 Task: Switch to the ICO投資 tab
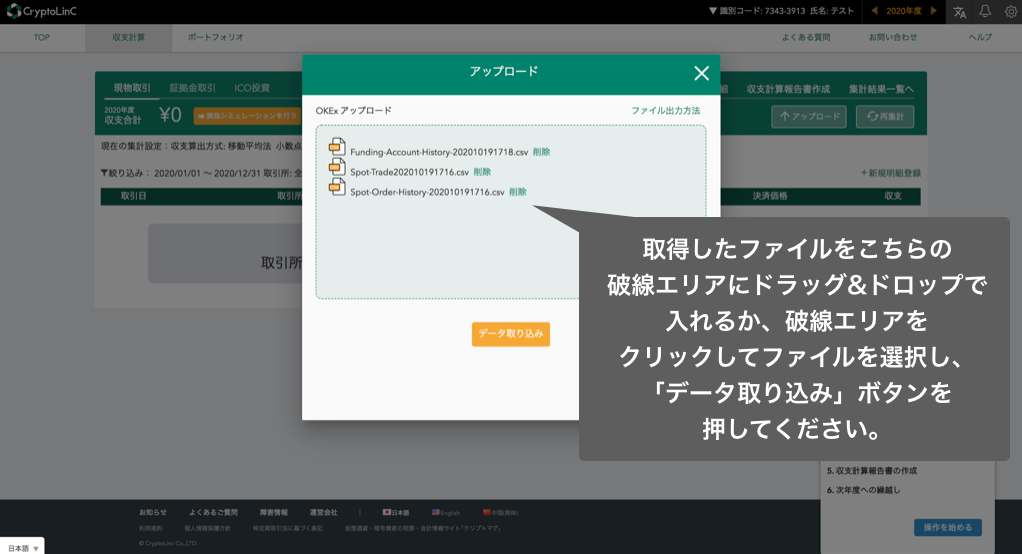point(252,88)
